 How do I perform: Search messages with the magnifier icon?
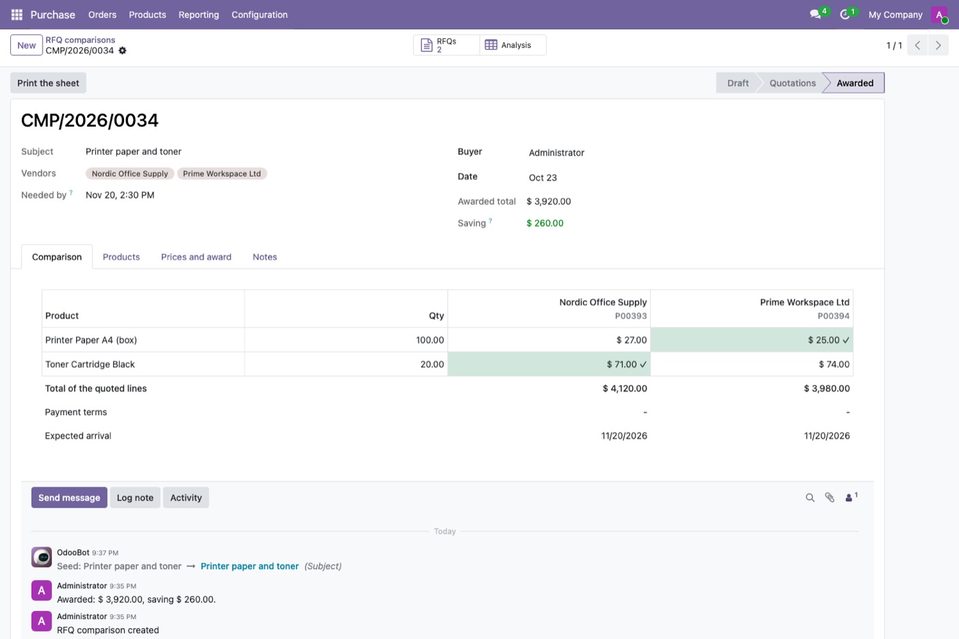point(810,498)
